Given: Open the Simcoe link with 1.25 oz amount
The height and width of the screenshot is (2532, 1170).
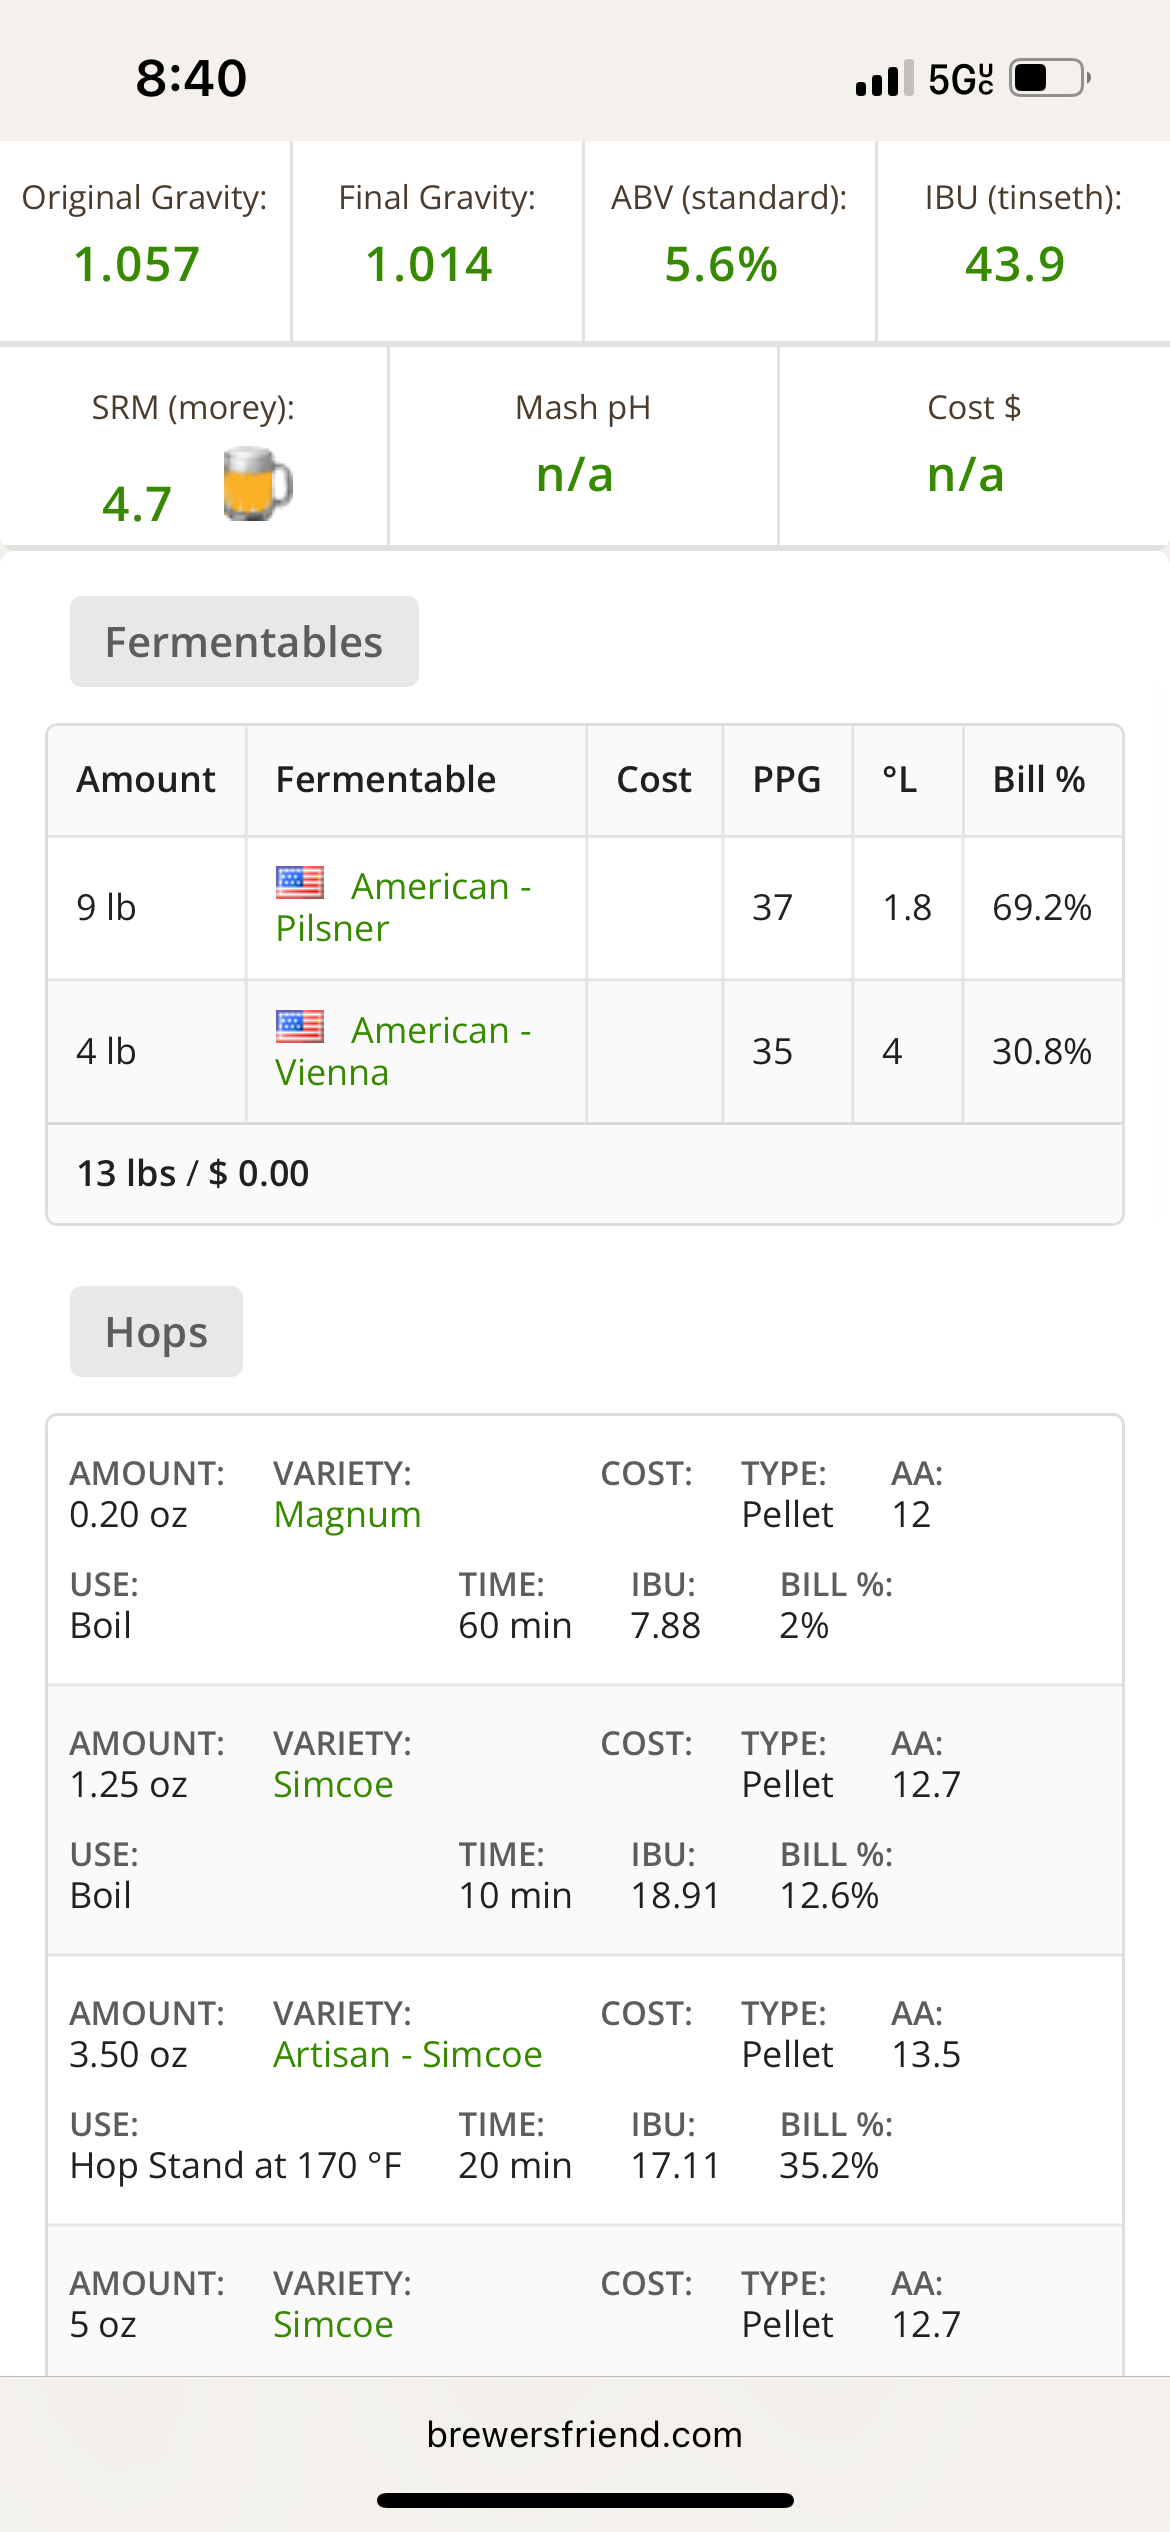Looking at the screenshot, I should [x=333, y=1784].
